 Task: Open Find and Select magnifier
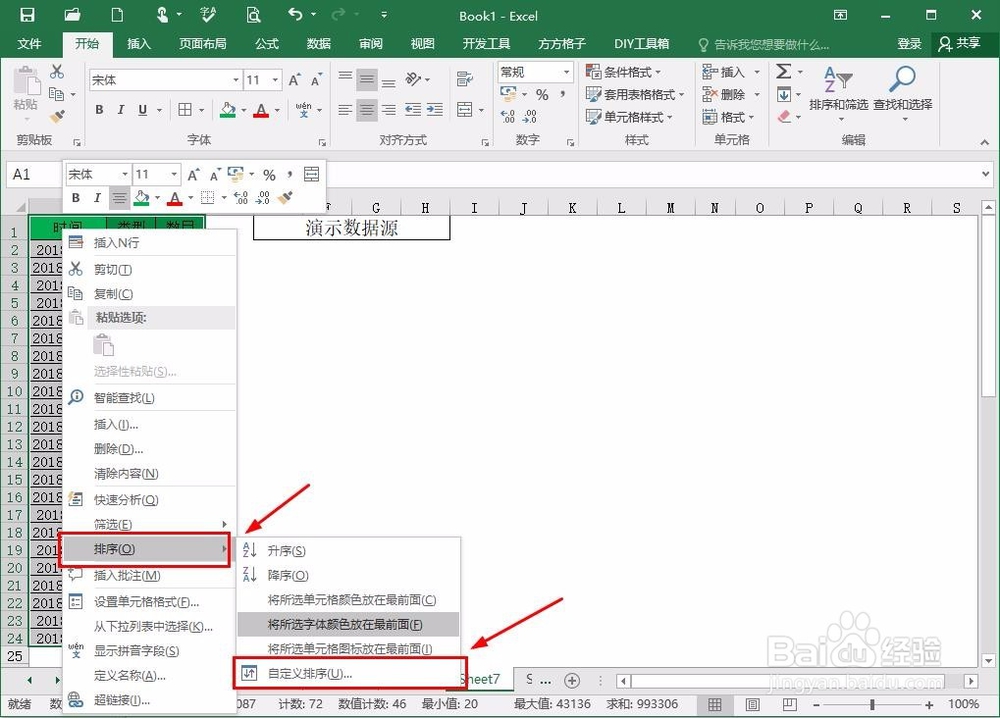pos(902,94)
